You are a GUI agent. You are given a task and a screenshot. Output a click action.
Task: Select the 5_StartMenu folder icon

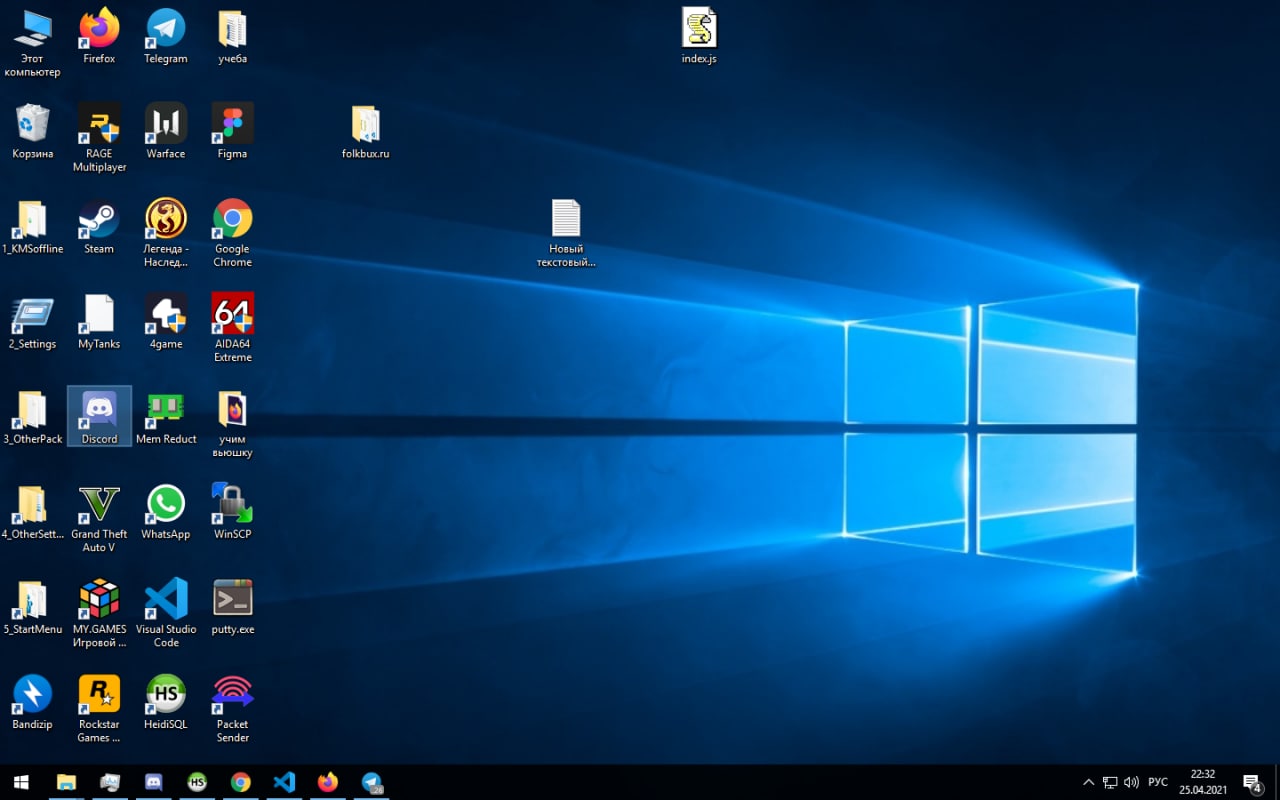(32, 607)
